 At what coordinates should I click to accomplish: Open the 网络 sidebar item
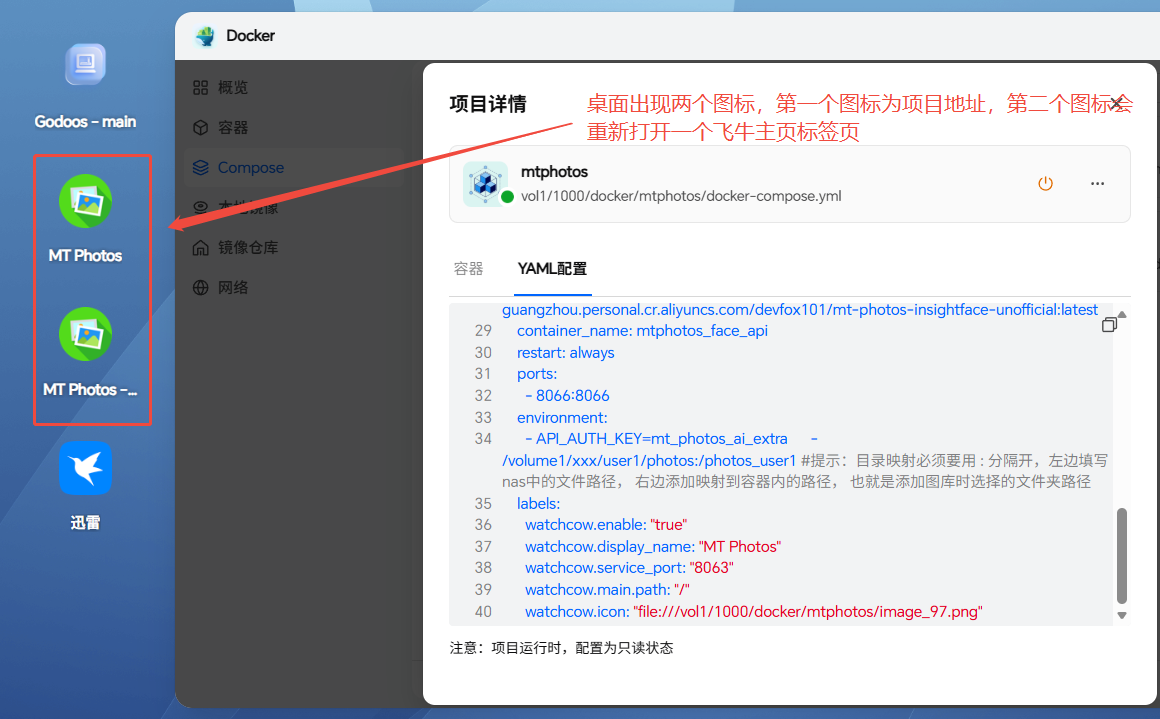pyautogui.click(x=293, y=287)
